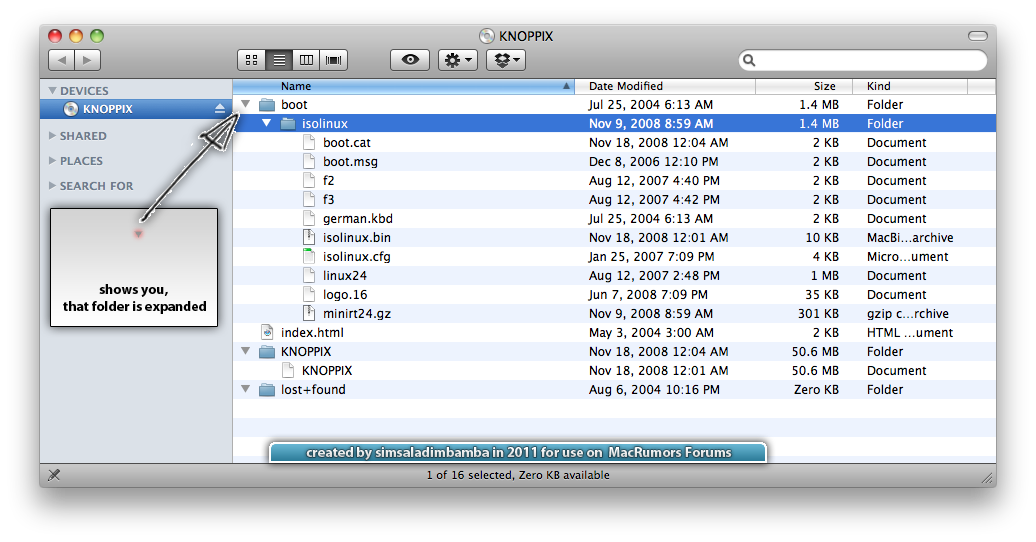
Task: Click the Spotlight search field
Action: tap(863, 60)
